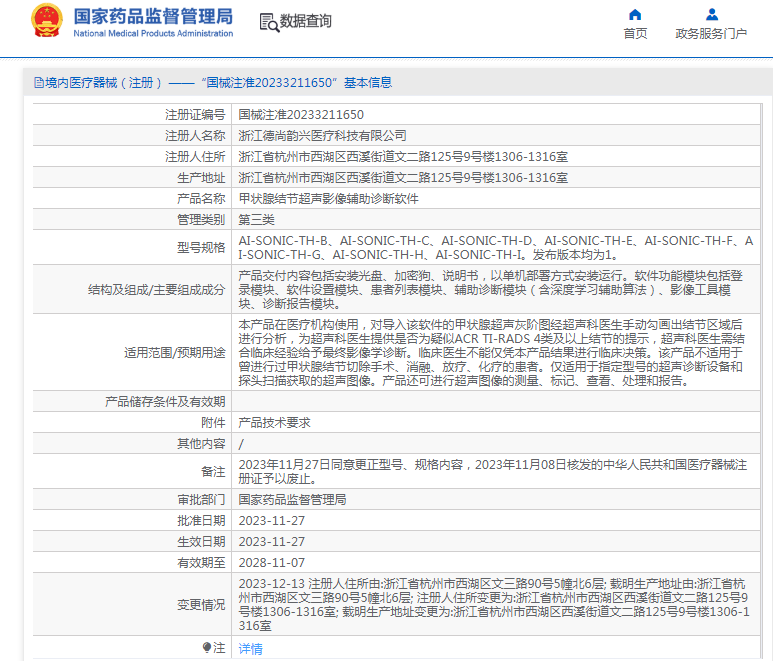Click the national emblem logo
The height and width of the screenshot is (661, 773).
coord(47,21)
